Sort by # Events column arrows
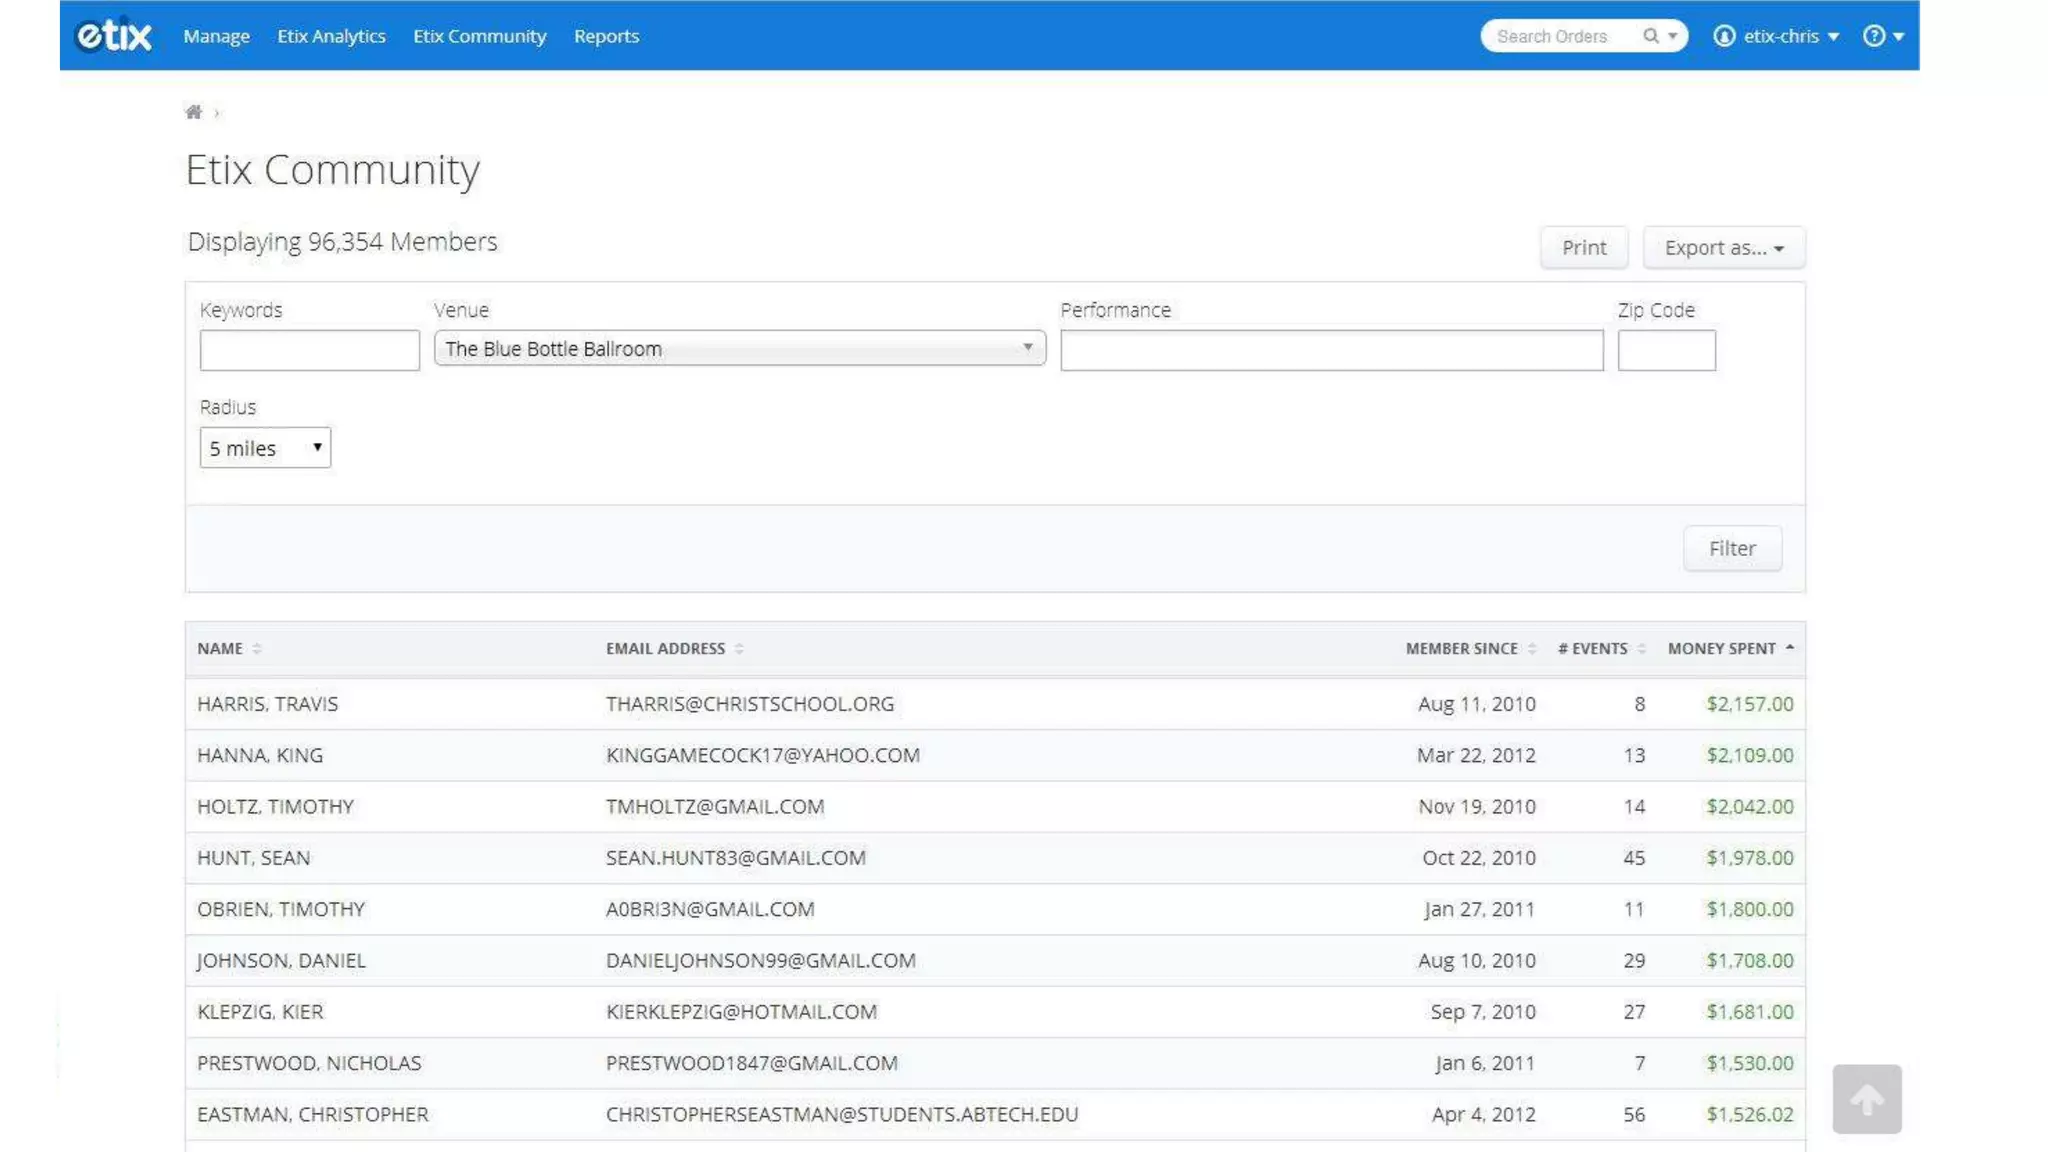The width and height of the screenshot is (2048, 1152). 1641,649
